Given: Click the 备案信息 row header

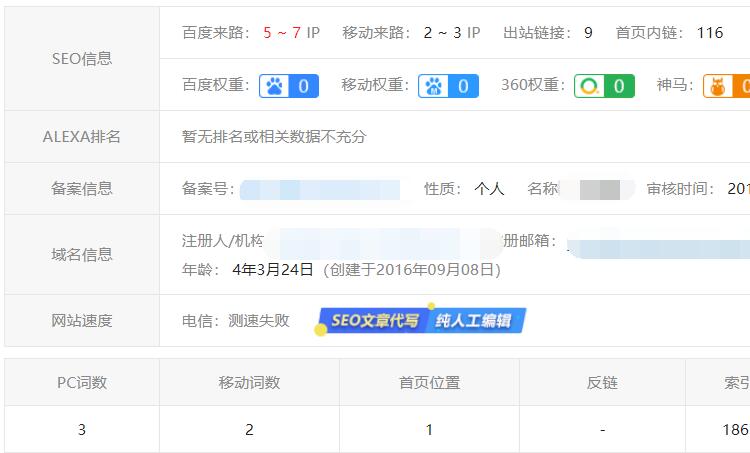Looking at the screenshot, I should pos(82,188).
